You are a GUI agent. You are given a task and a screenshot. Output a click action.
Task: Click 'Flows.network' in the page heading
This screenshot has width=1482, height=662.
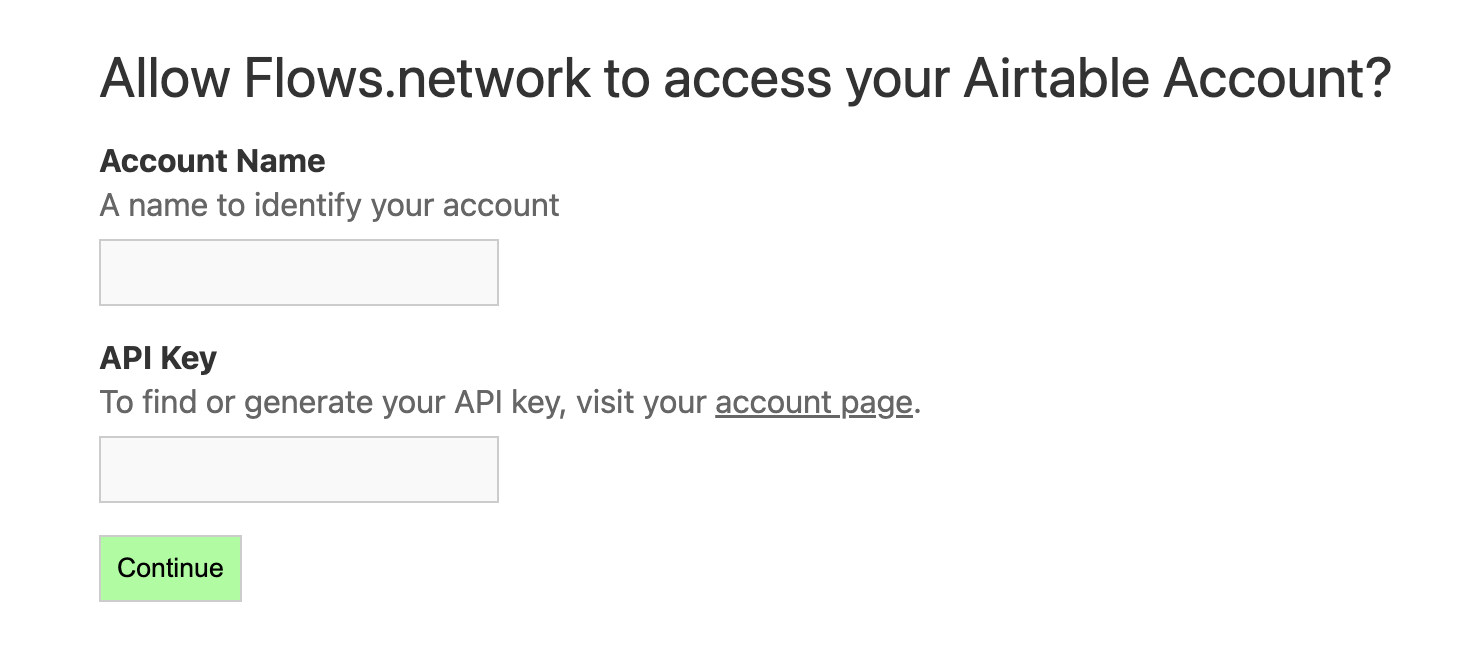pyautogui.click(x=416, y=78)
